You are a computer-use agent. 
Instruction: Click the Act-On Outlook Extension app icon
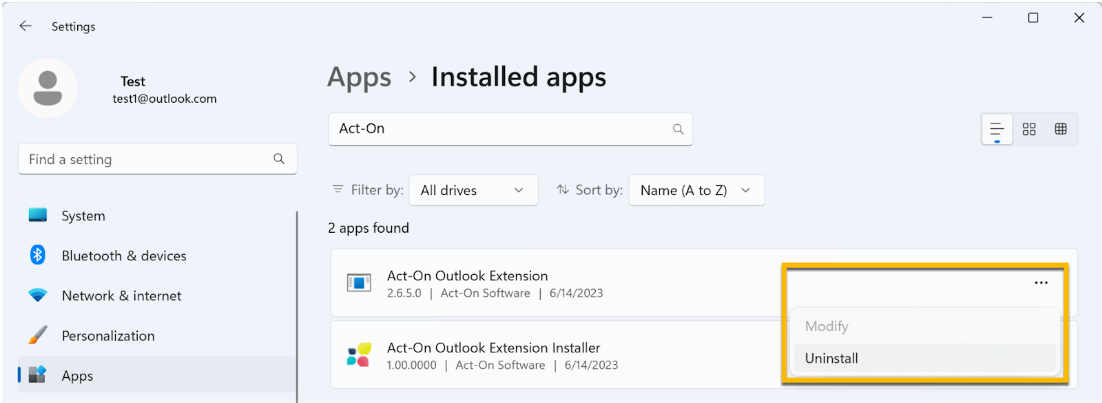coord(358,283)
